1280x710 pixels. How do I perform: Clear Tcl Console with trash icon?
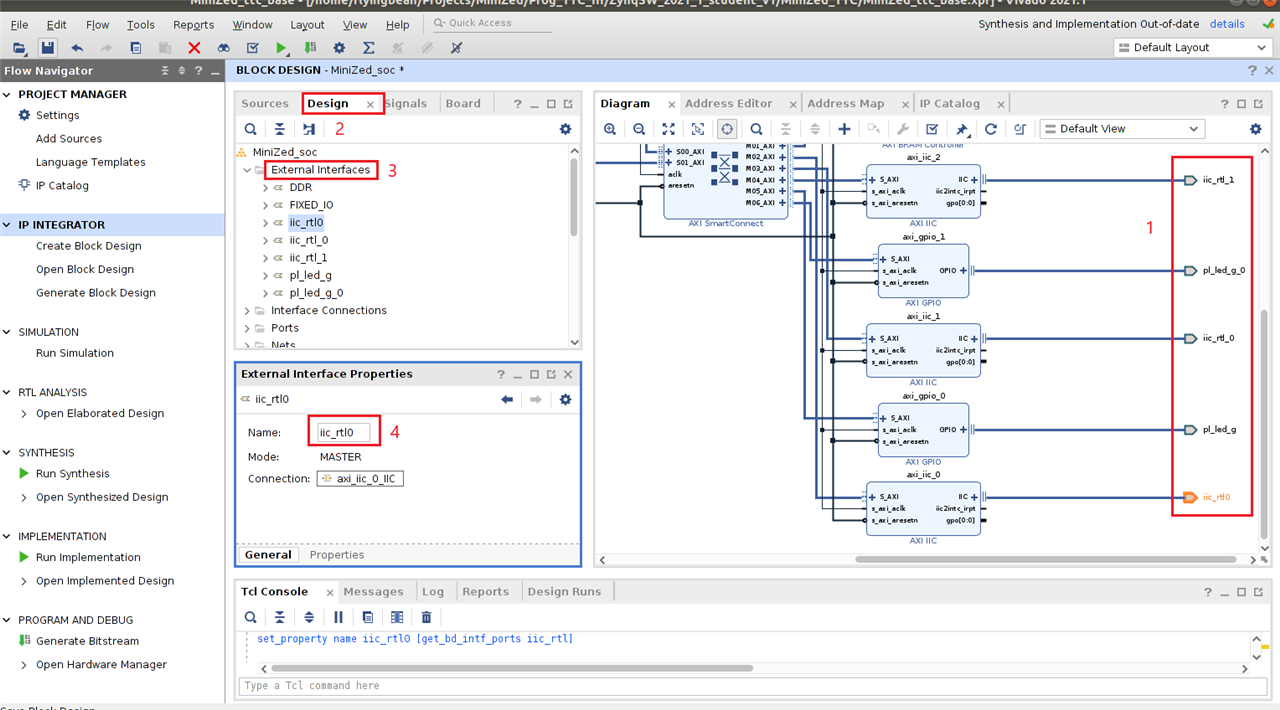click(427, 617)
